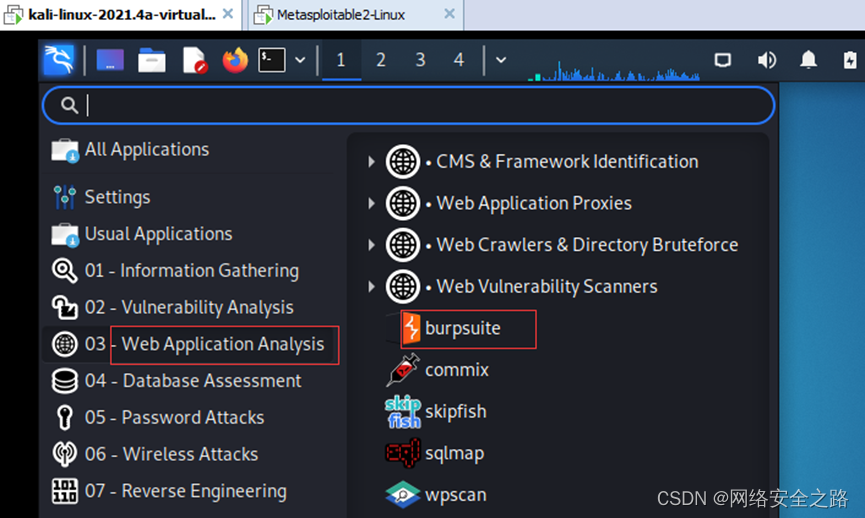Click the Reverse Engineering binary icon
865x518 pixels.
(x=65, y=491)
